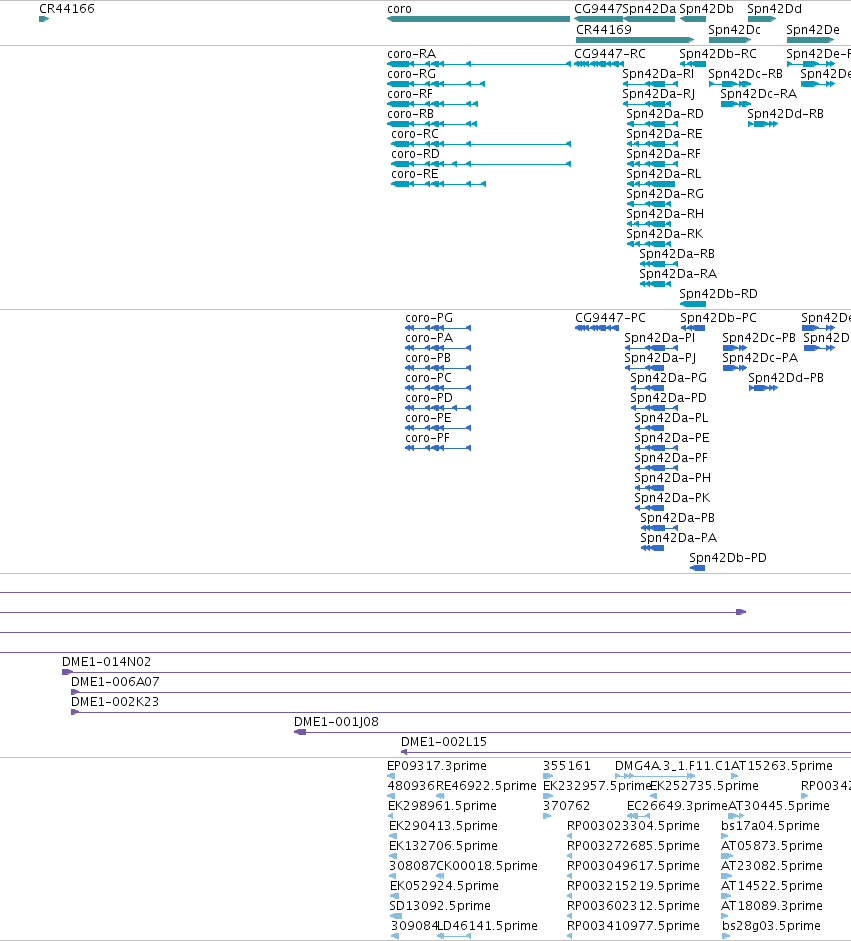Click cDNA EP09317.3prime
The width and height of the screenshot is (851, 941).
[437, 766]
